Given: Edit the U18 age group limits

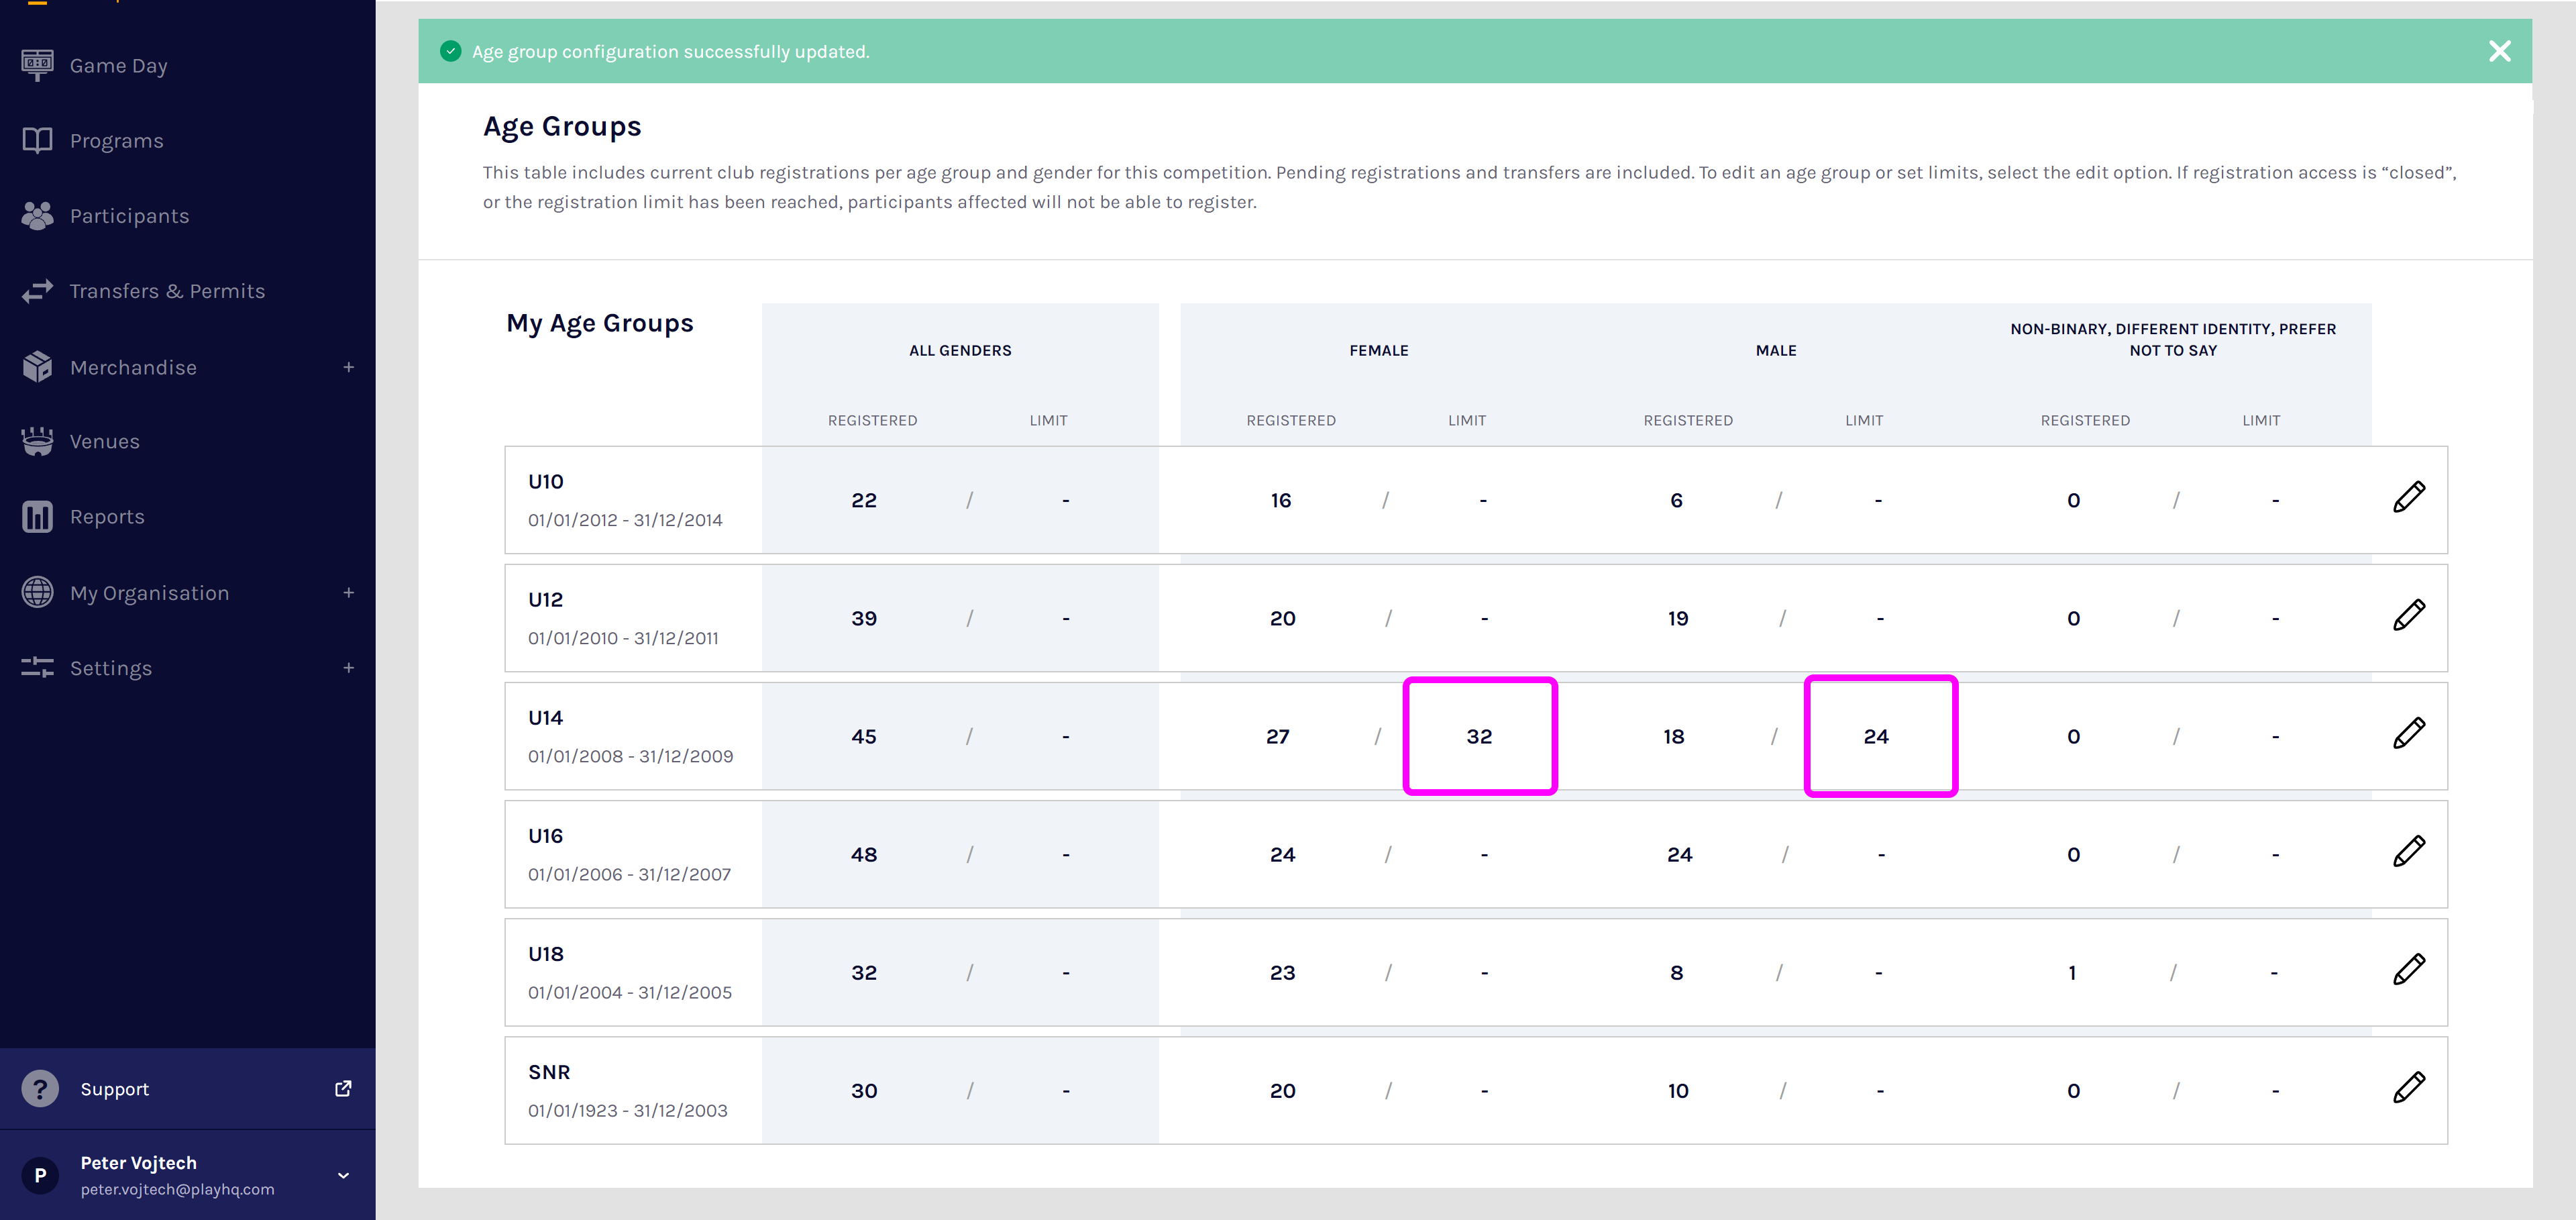Looking at the screenshot, I should pos(2408,969).
